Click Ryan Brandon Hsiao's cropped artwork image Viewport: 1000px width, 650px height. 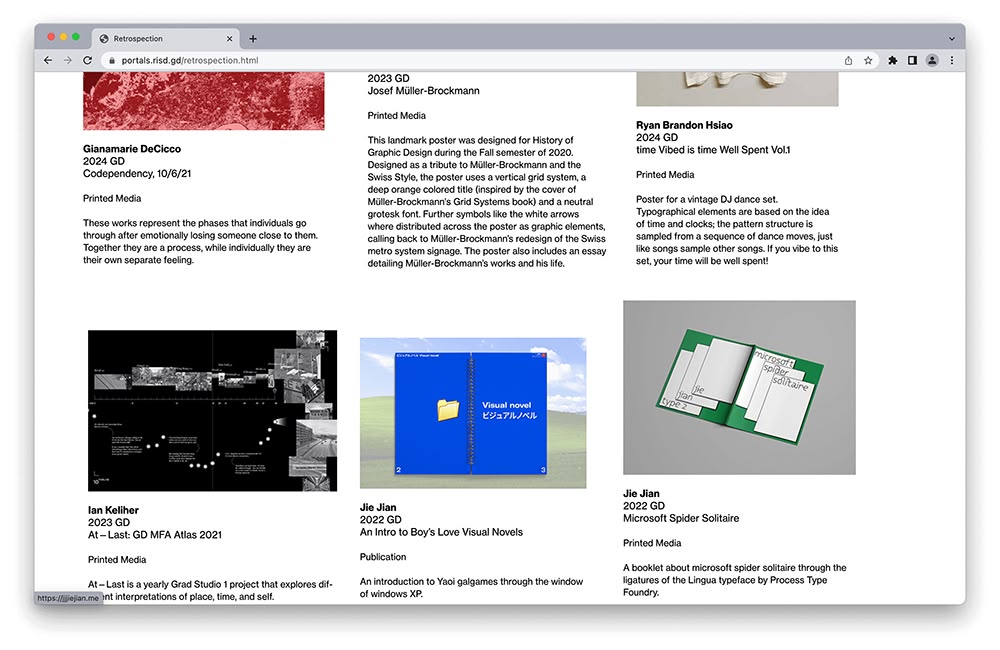[x=737, y=89]
